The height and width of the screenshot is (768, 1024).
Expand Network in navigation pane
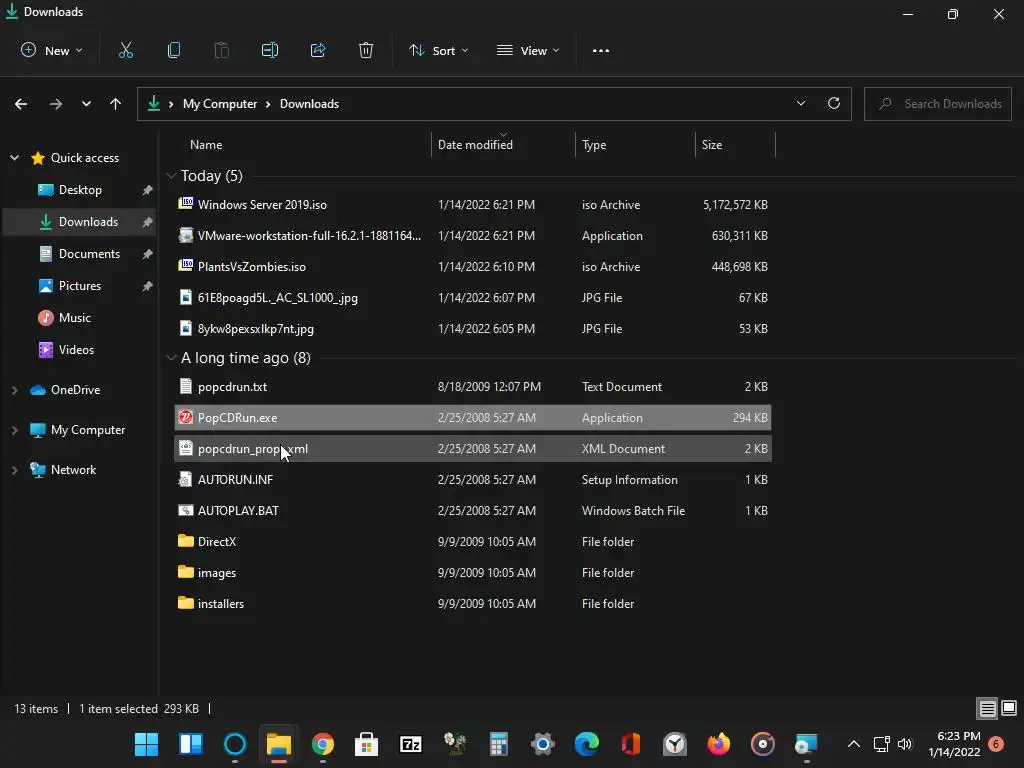point(14,470)
